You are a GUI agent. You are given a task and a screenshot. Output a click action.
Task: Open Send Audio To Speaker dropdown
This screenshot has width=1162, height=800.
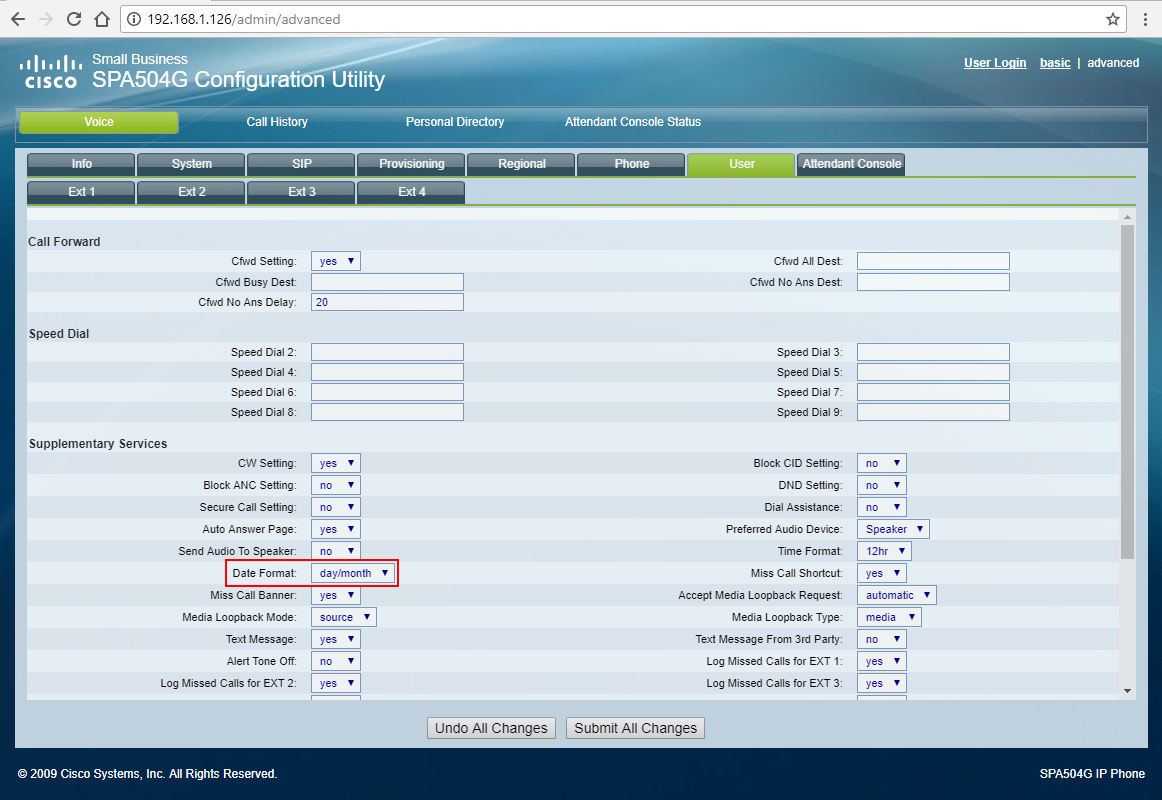(336, 551)
